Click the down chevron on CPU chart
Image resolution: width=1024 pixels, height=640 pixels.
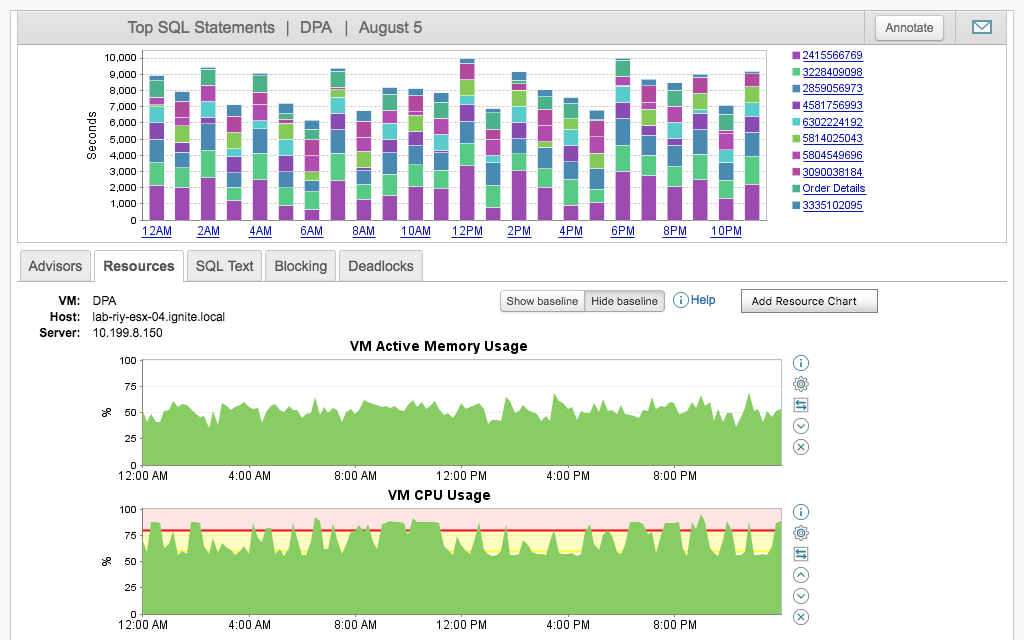800,595
